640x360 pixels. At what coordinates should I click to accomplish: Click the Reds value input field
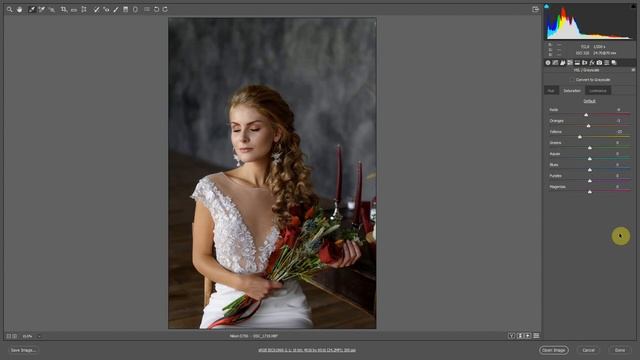pyautogui.click(x=619, y=110)
